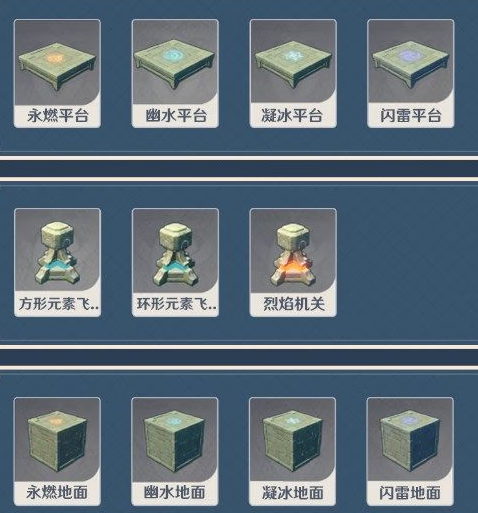The height and width of the screenshot is (513, 478).
Task: Click the 环形元素飞.. truncated label
Action: point(176,304)
